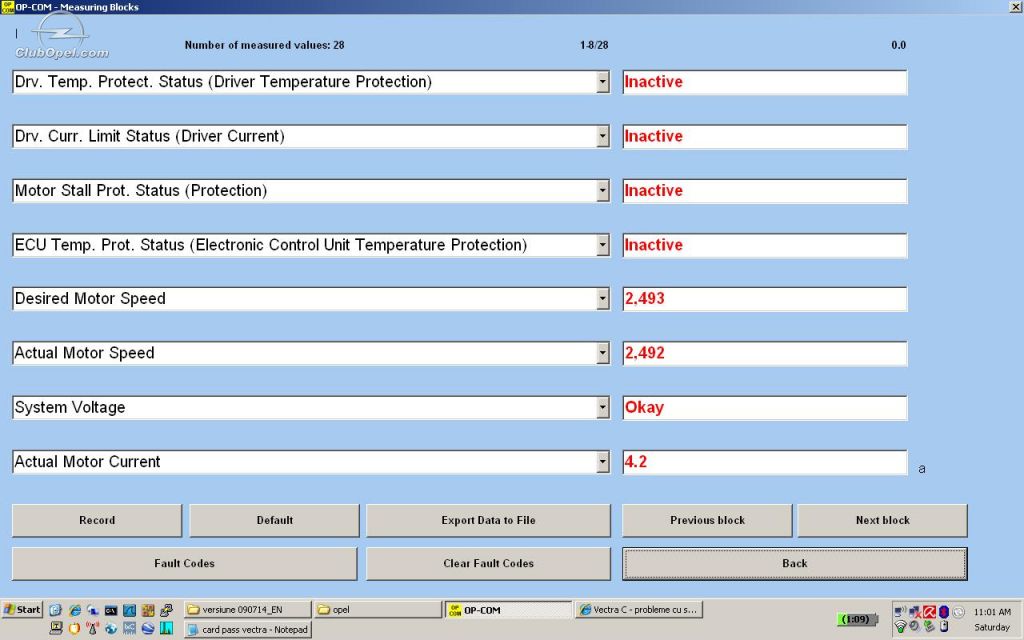Open dropdown for Actual Motor Current
The height and width of the screenshot is (640, 1024).
coord(603,462)
